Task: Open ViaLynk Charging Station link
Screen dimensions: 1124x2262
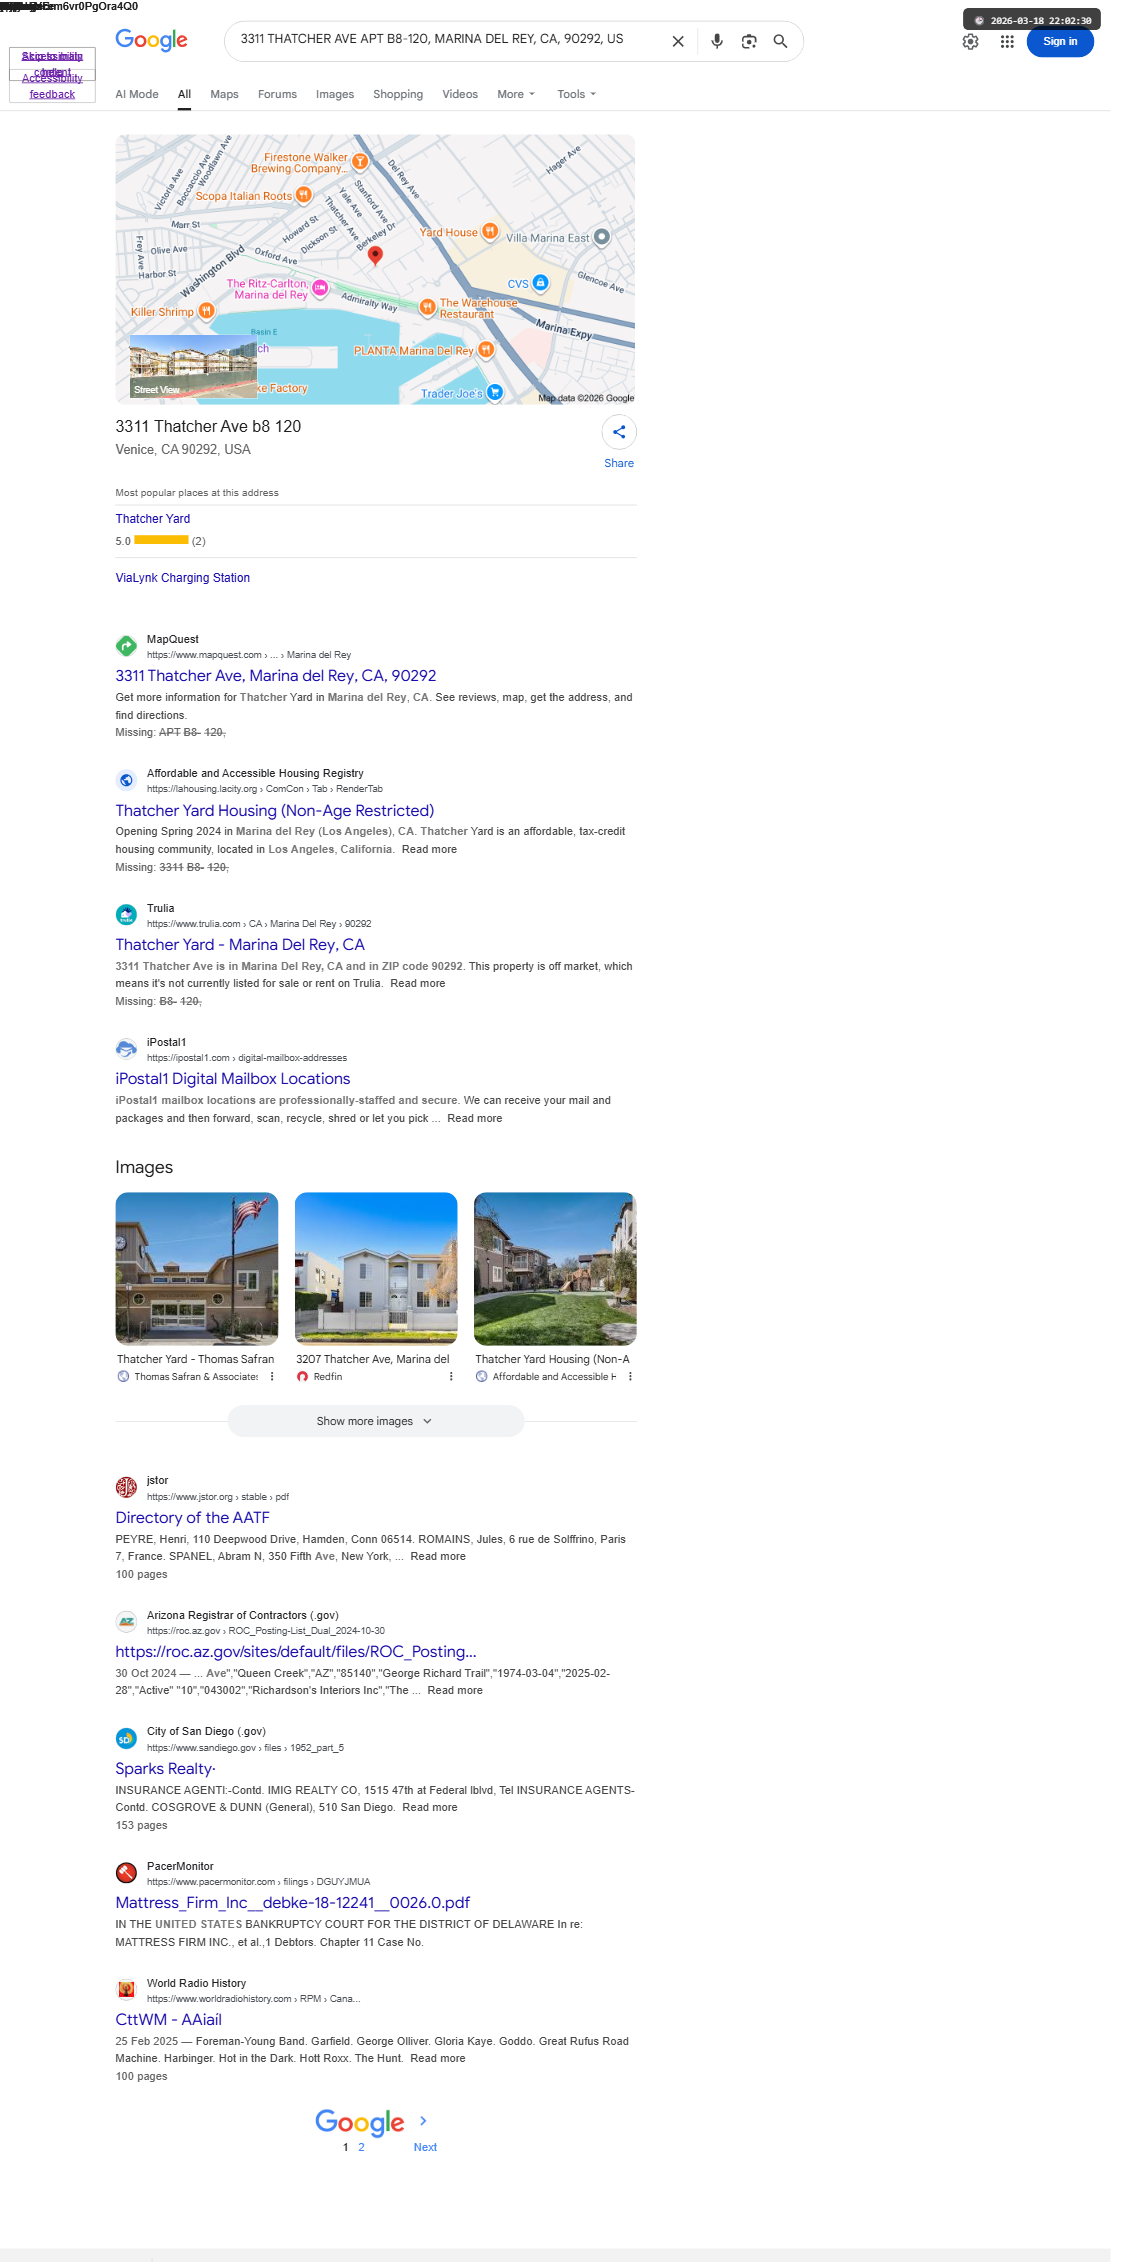Action: click(x=182, y=577)
